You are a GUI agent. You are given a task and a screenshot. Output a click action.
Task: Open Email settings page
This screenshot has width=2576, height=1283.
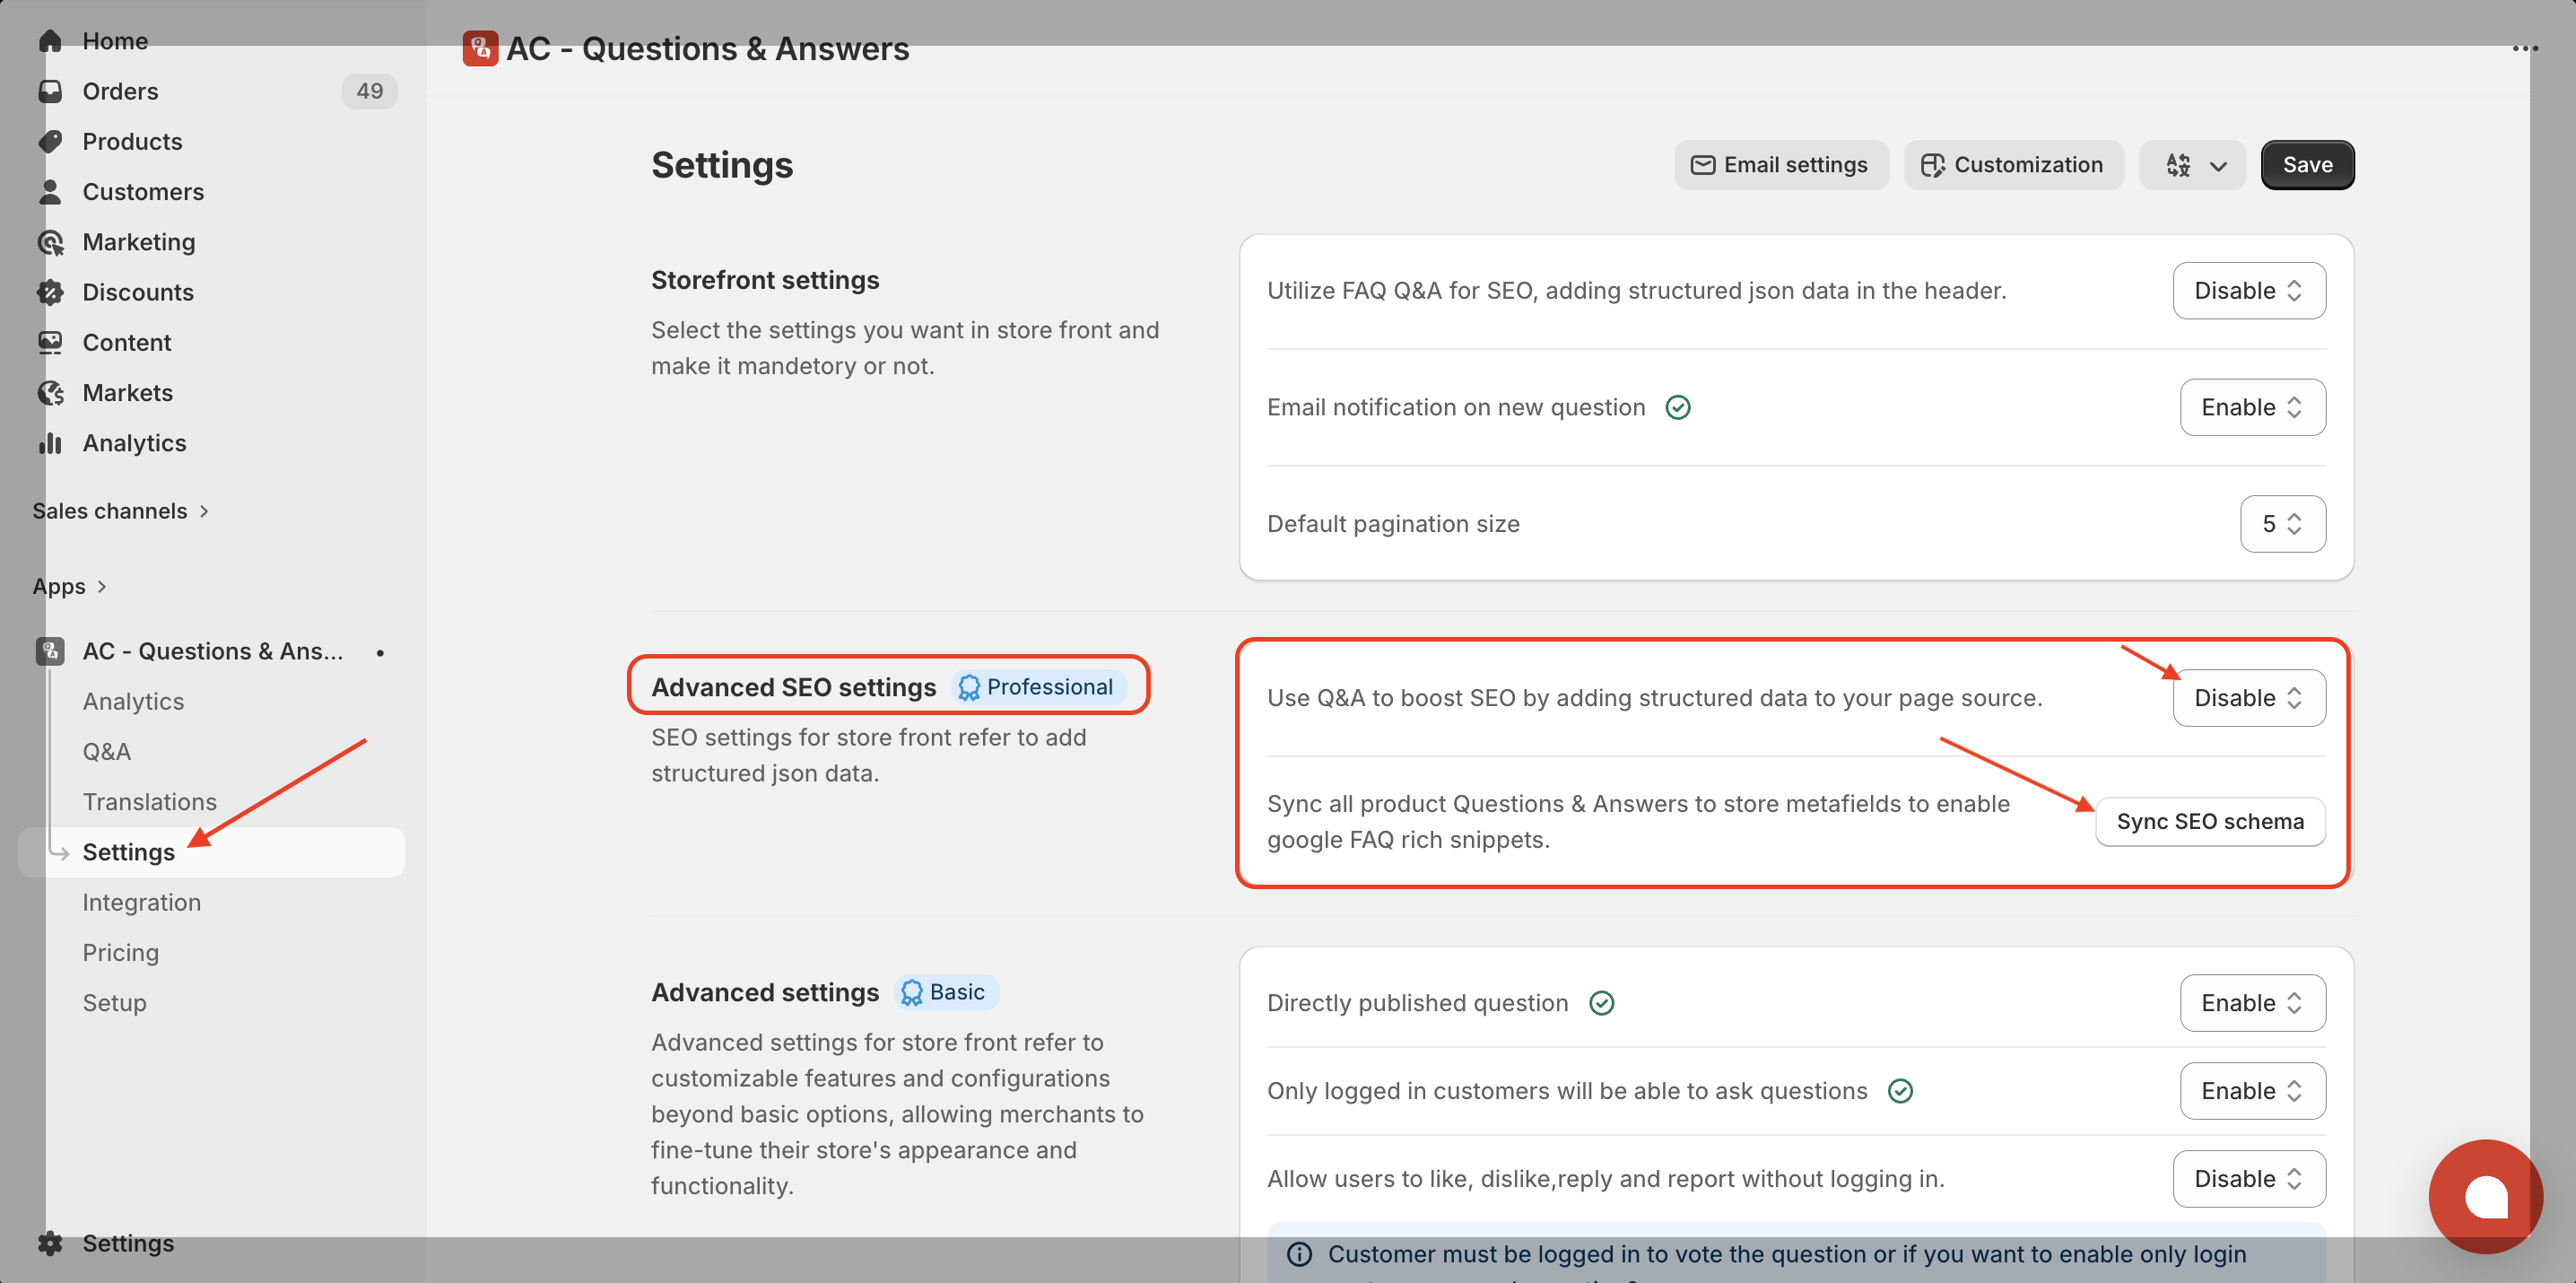tap(1780, 165)
